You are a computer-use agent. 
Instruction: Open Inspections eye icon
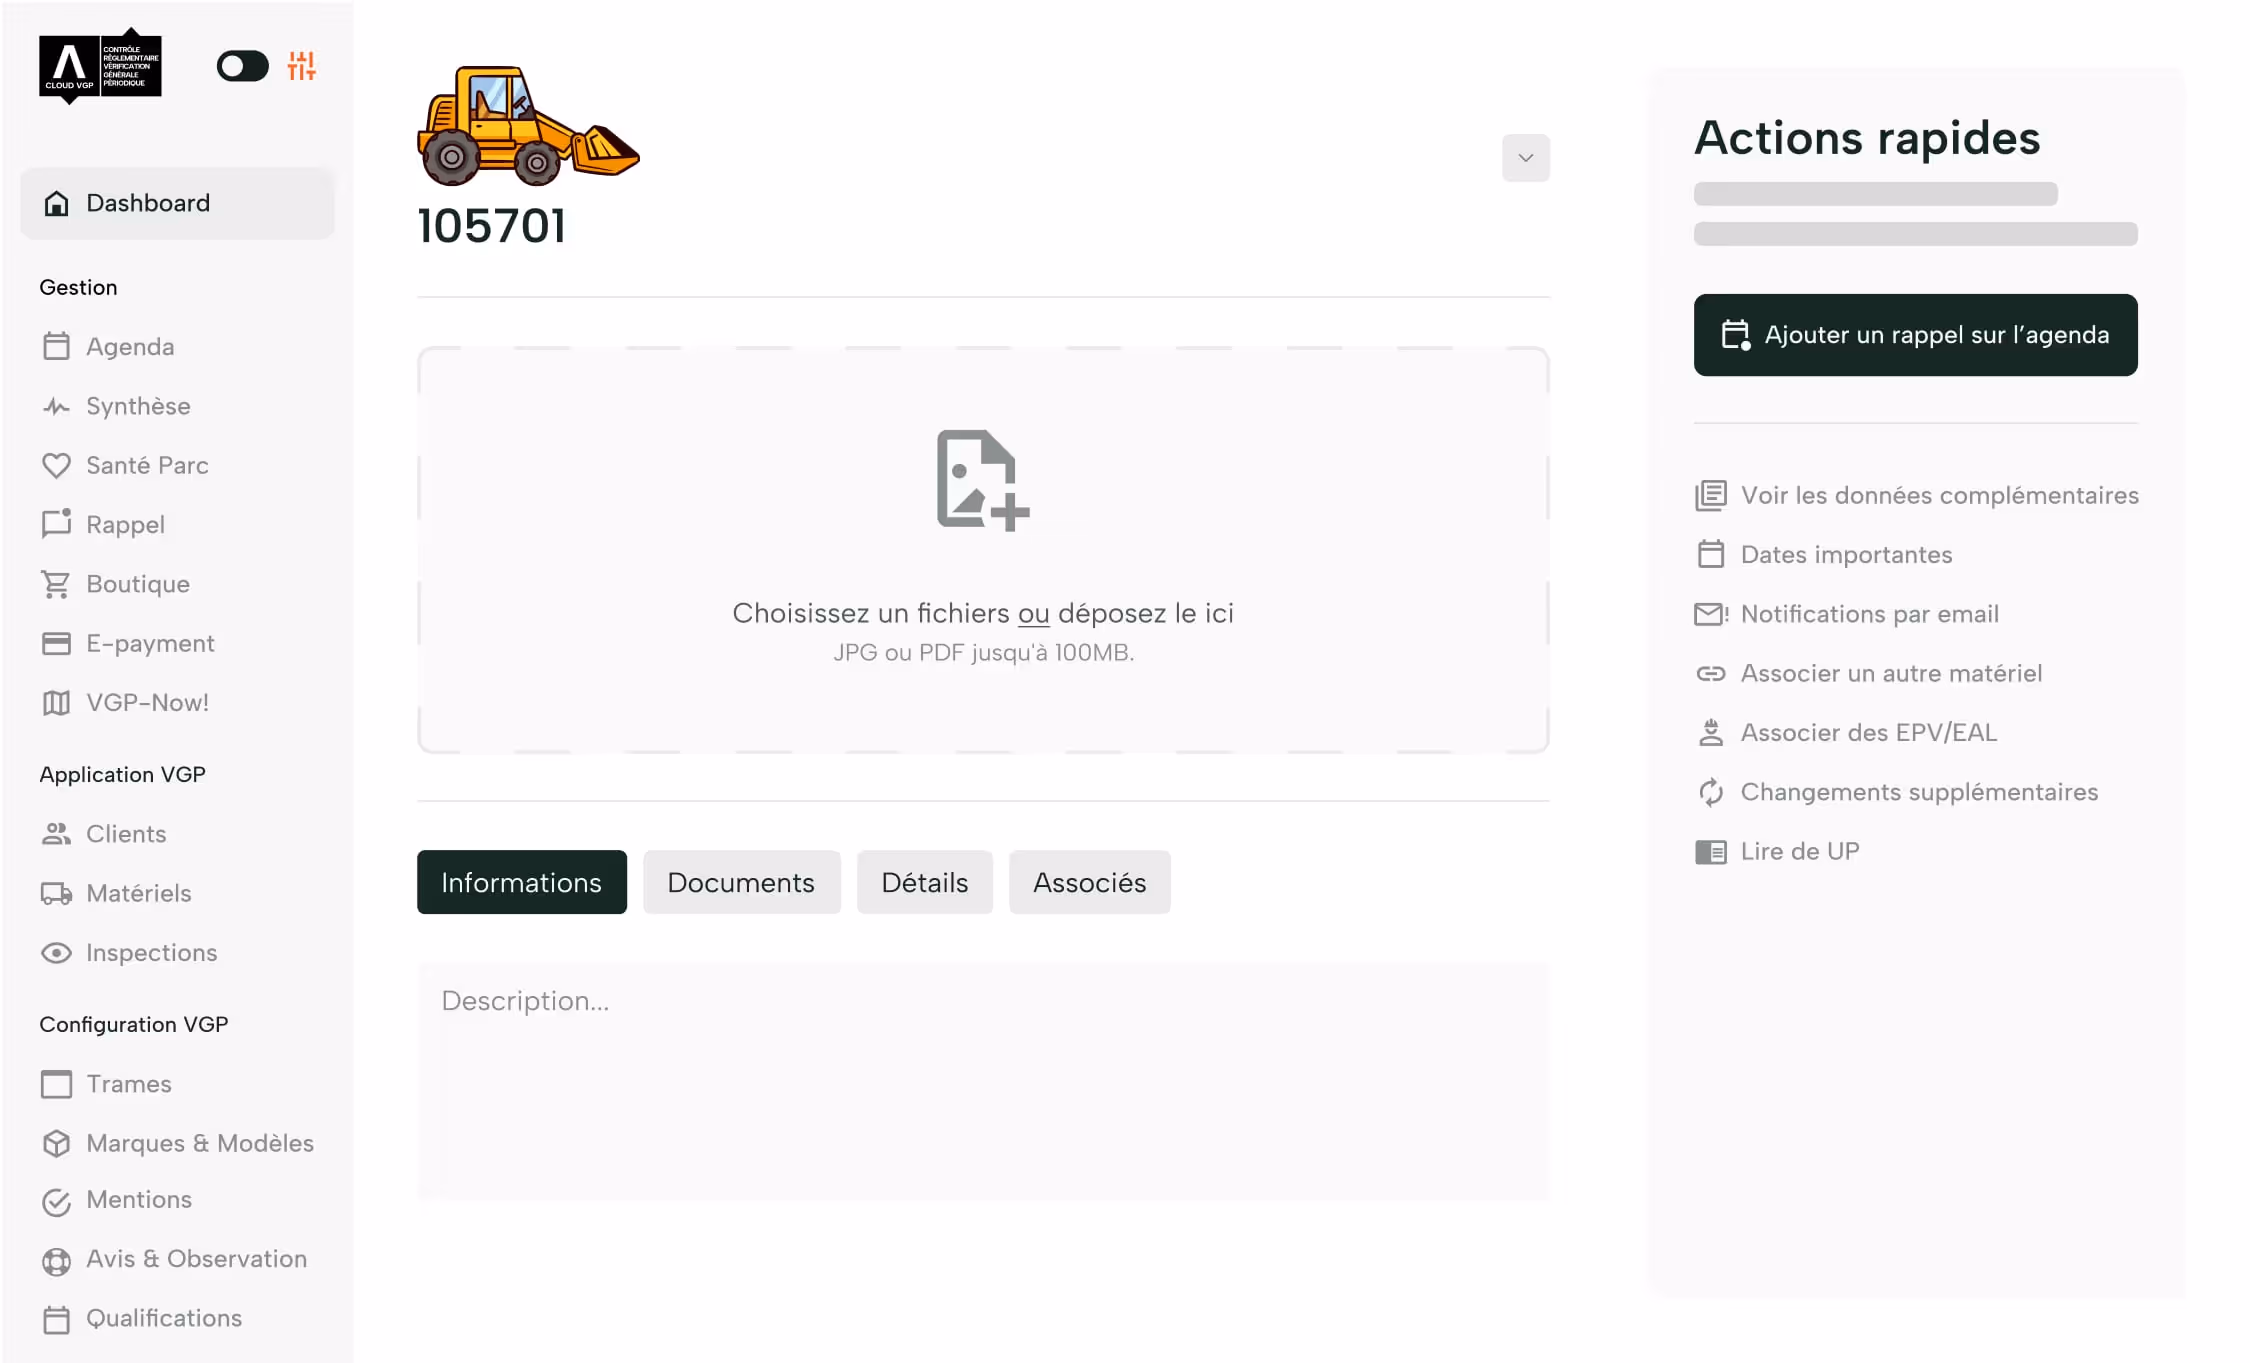[x=56, y=953]
